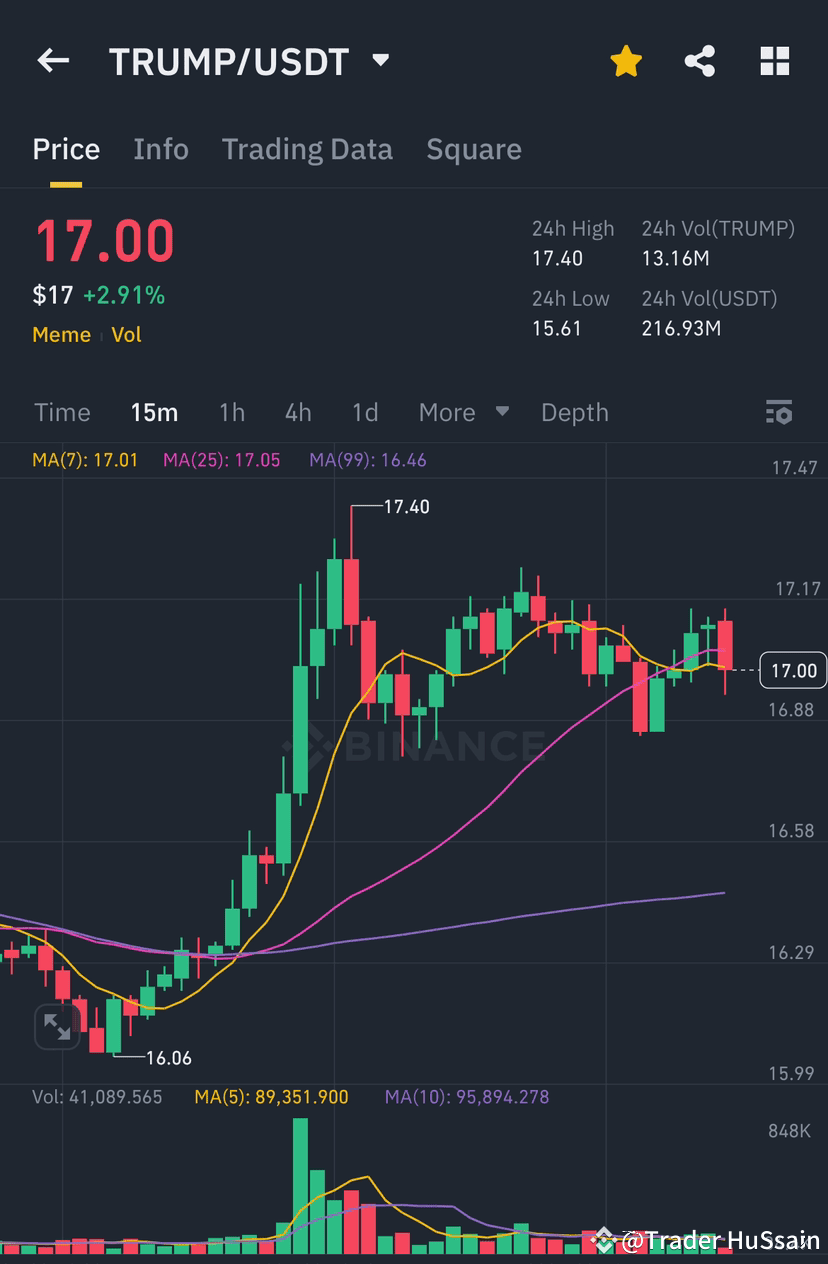Tap the back arrow to exit chart

[x=52, y=61]
